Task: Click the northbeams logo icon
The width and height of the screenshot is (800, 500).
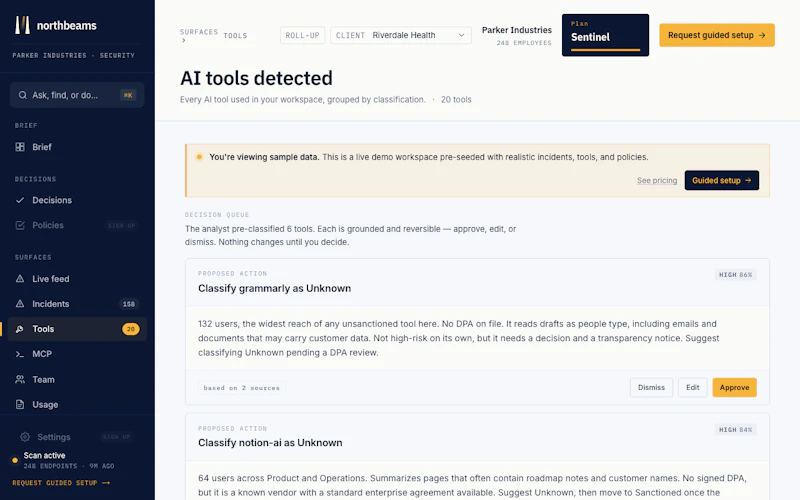Action: pos(22,25)
